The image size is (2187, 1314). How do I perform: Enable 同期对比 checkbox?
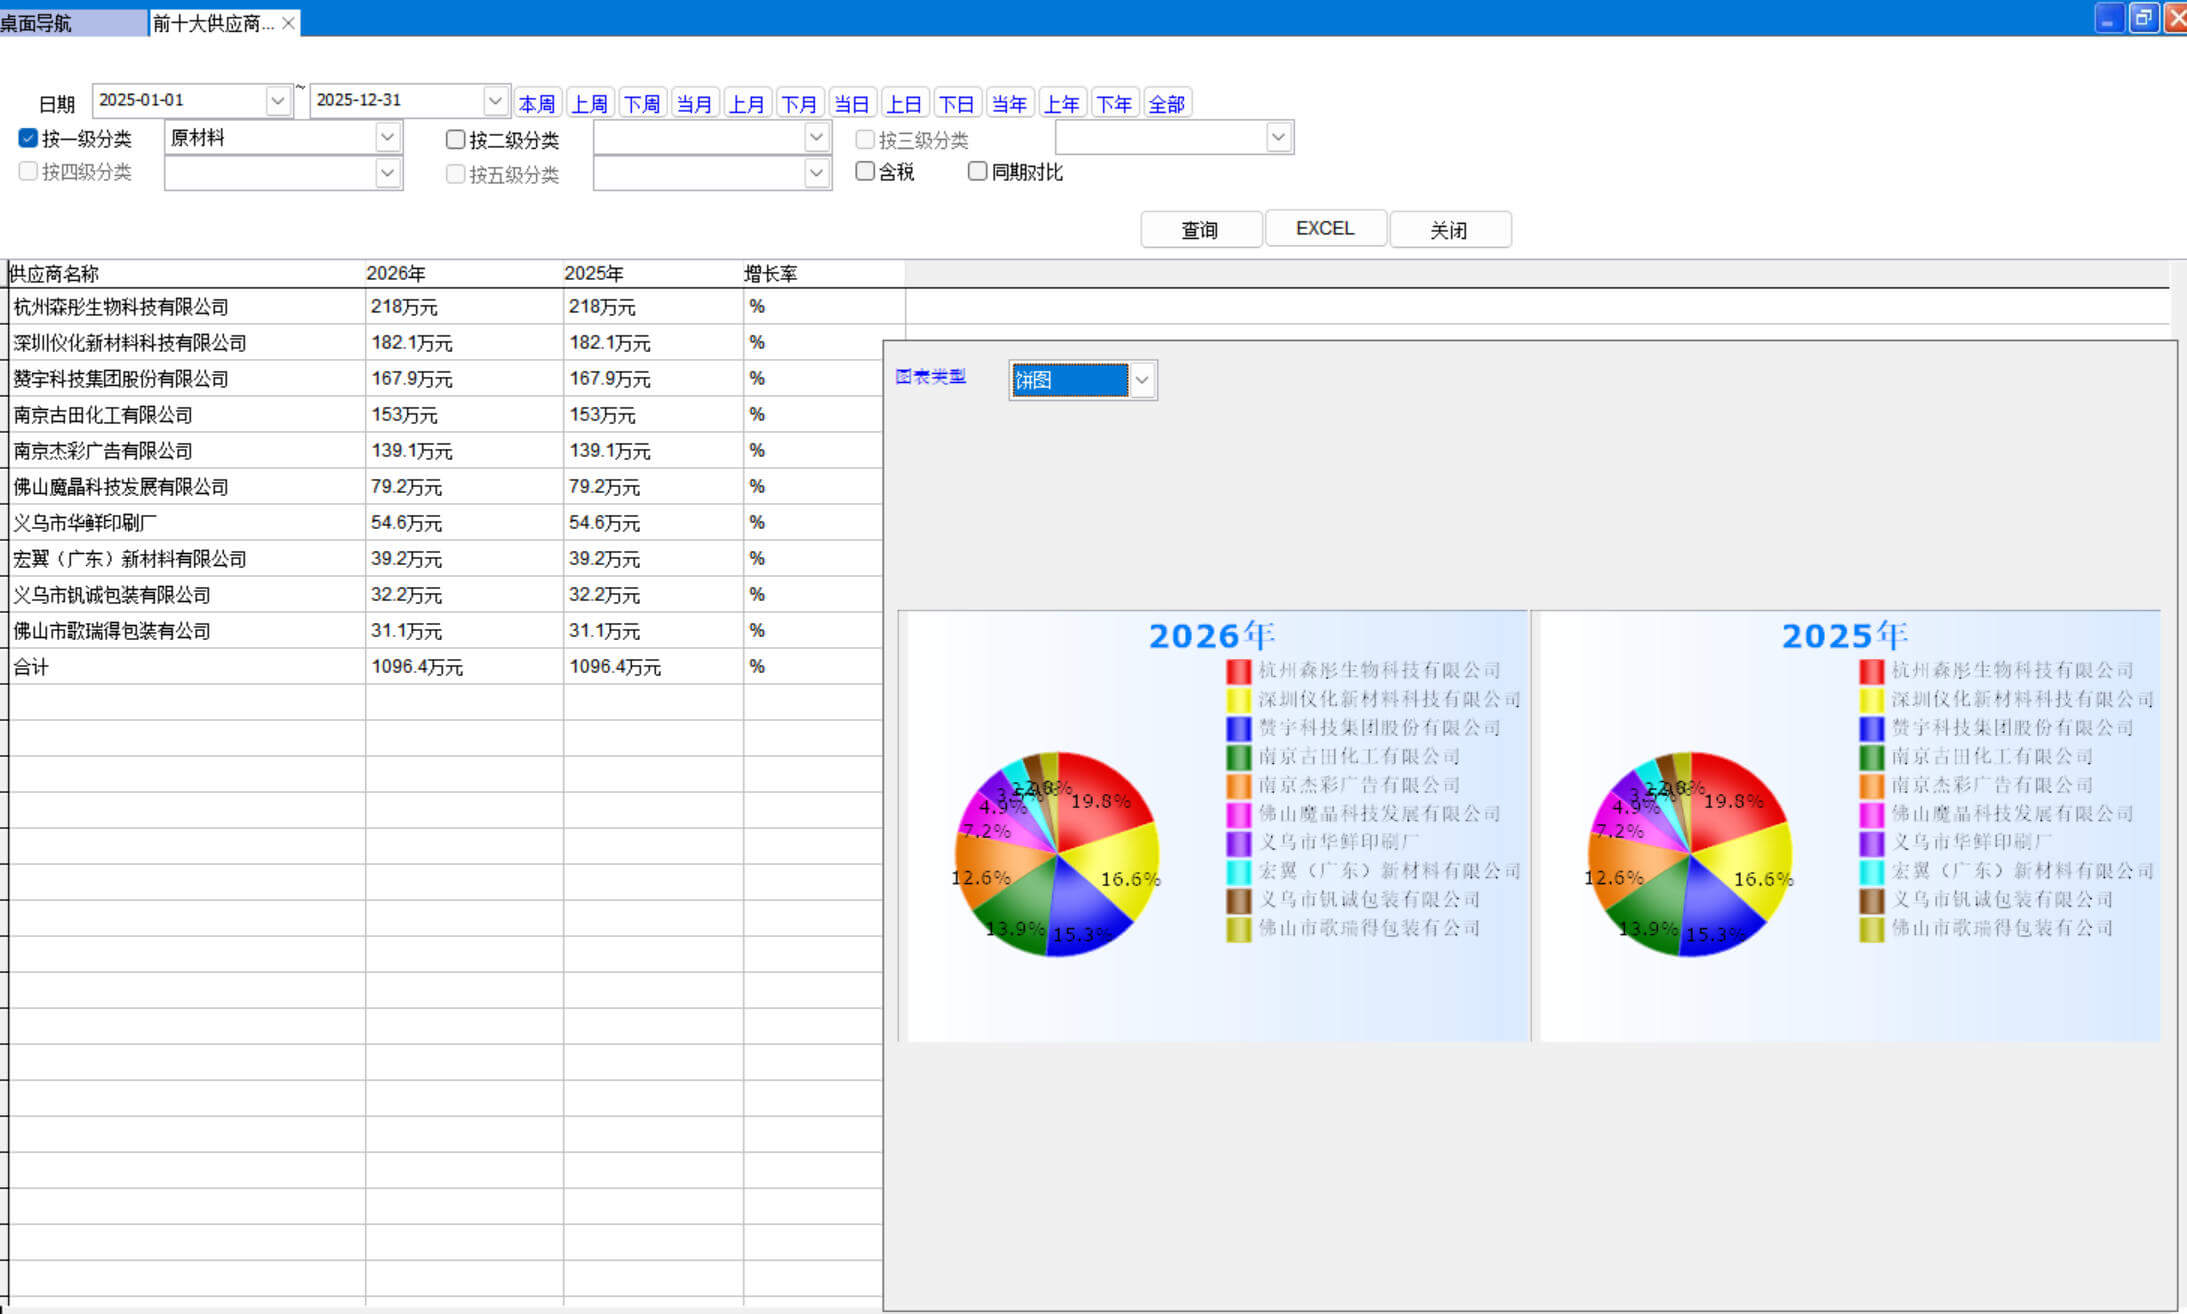pyautogui.click(x=977, y=171)
